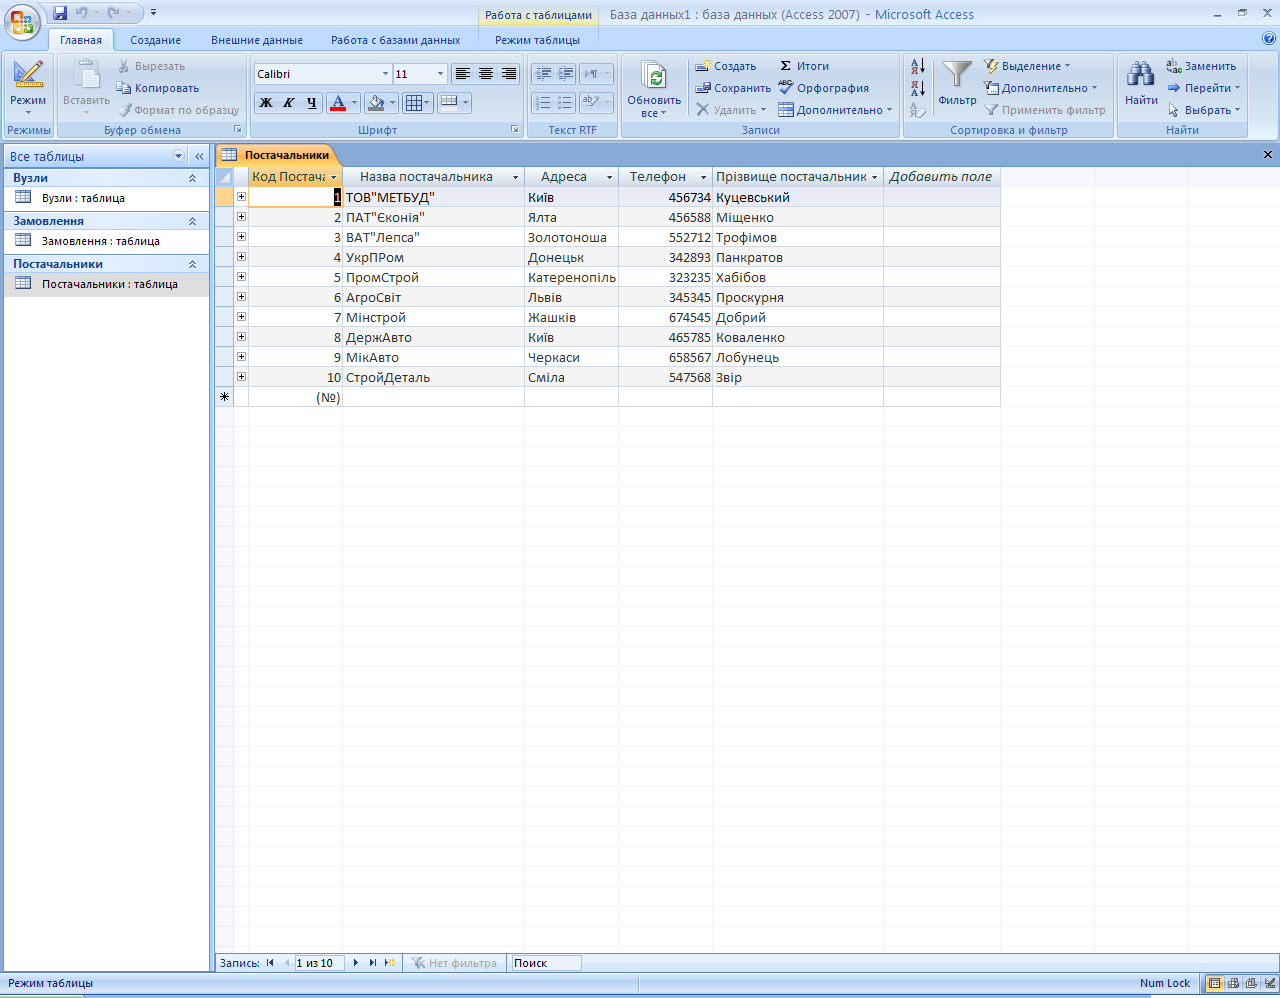Switch to the Главная ribbon tab
The width and height of the screenshot is (1280, 998).
[x=81, y=40]
